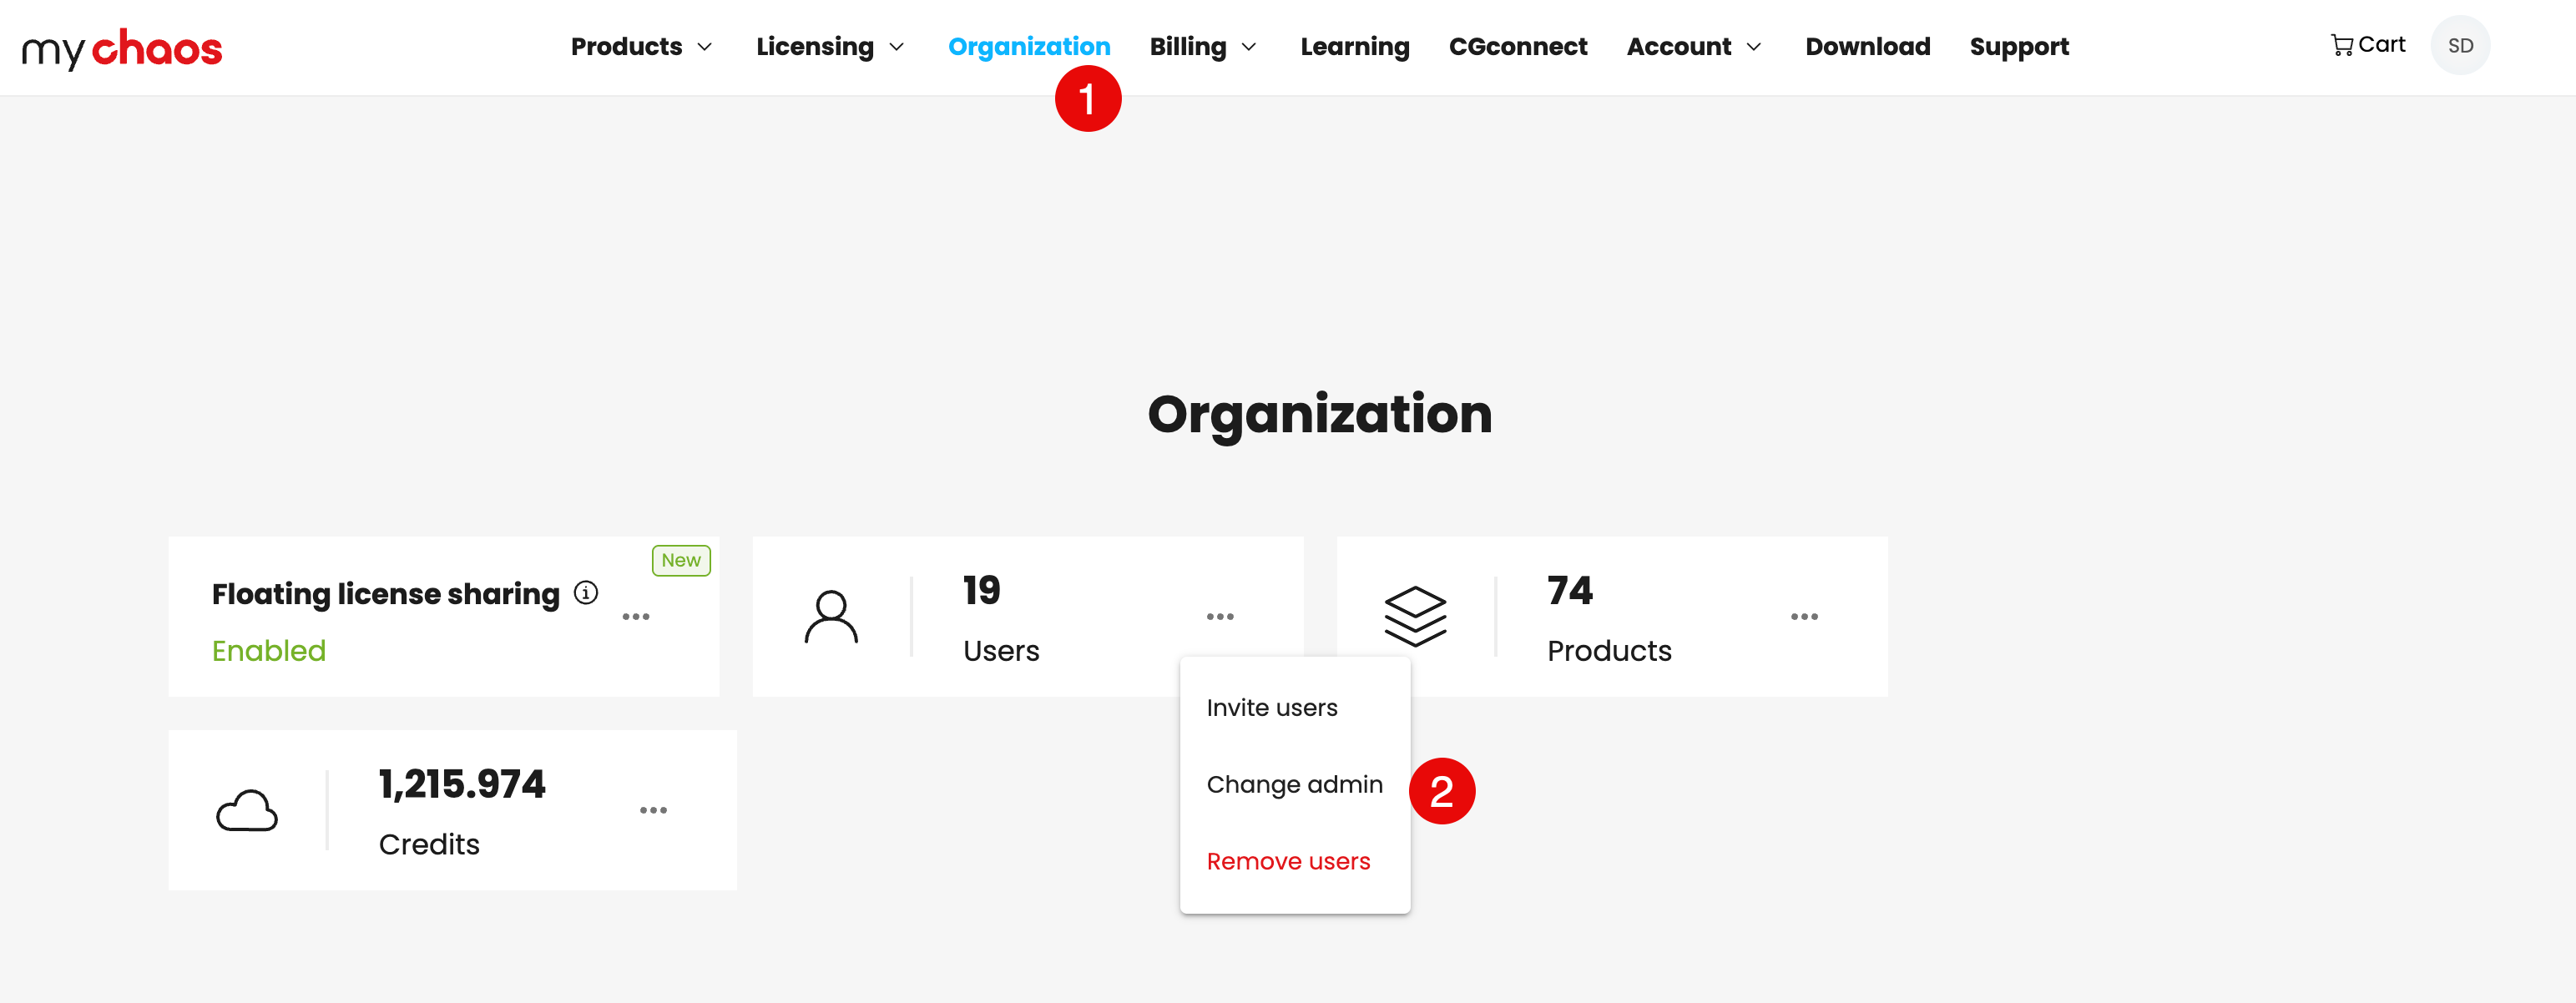Choose Change admin in the menu
Viewport: 2576px width, 1003px height.
(x=1294, y=784)
